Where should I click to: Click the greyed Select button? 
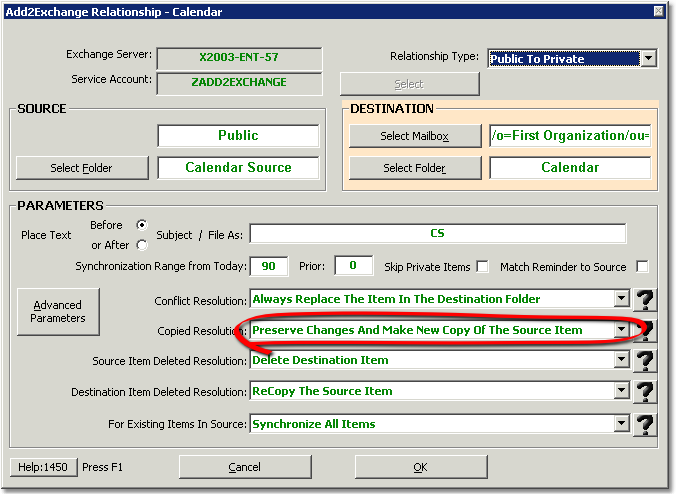click(x=410, y=84)
